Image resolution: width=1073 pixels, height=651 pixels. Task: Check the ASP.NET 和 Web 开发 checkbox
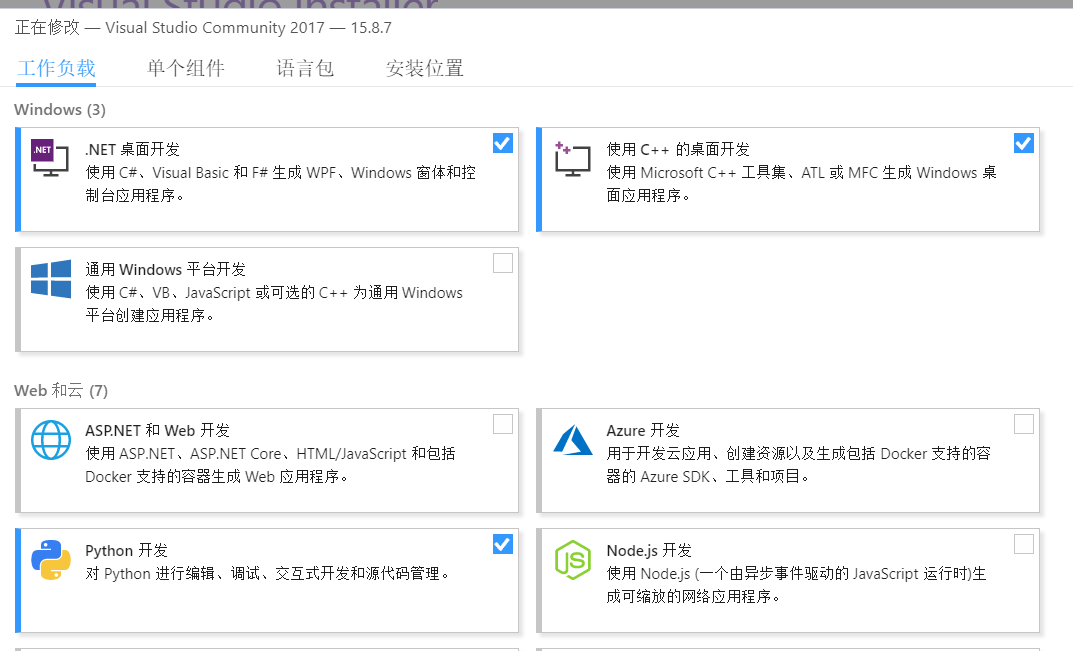(503, 424)
